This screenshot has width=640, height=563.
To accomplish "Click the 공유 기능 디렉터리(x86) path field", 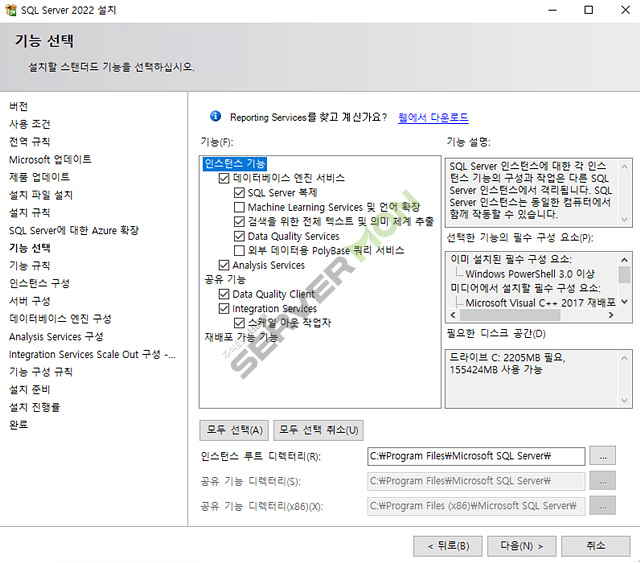I will click(476, 506).
